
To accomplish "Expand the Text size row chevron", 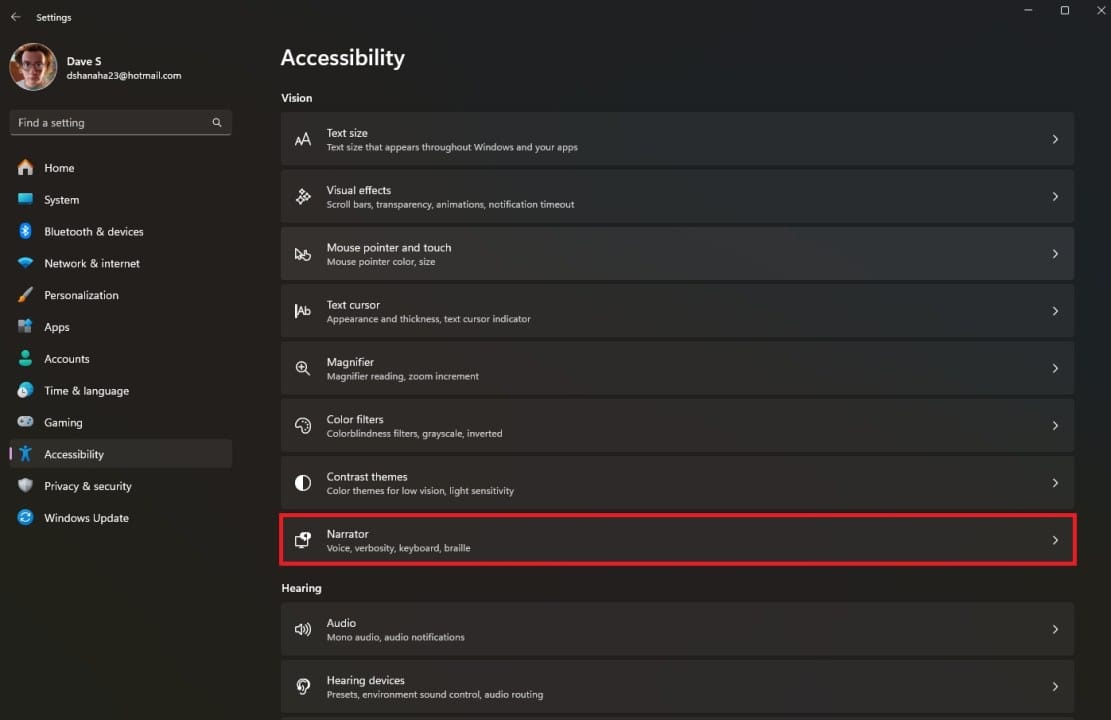I will point(1055,139).
